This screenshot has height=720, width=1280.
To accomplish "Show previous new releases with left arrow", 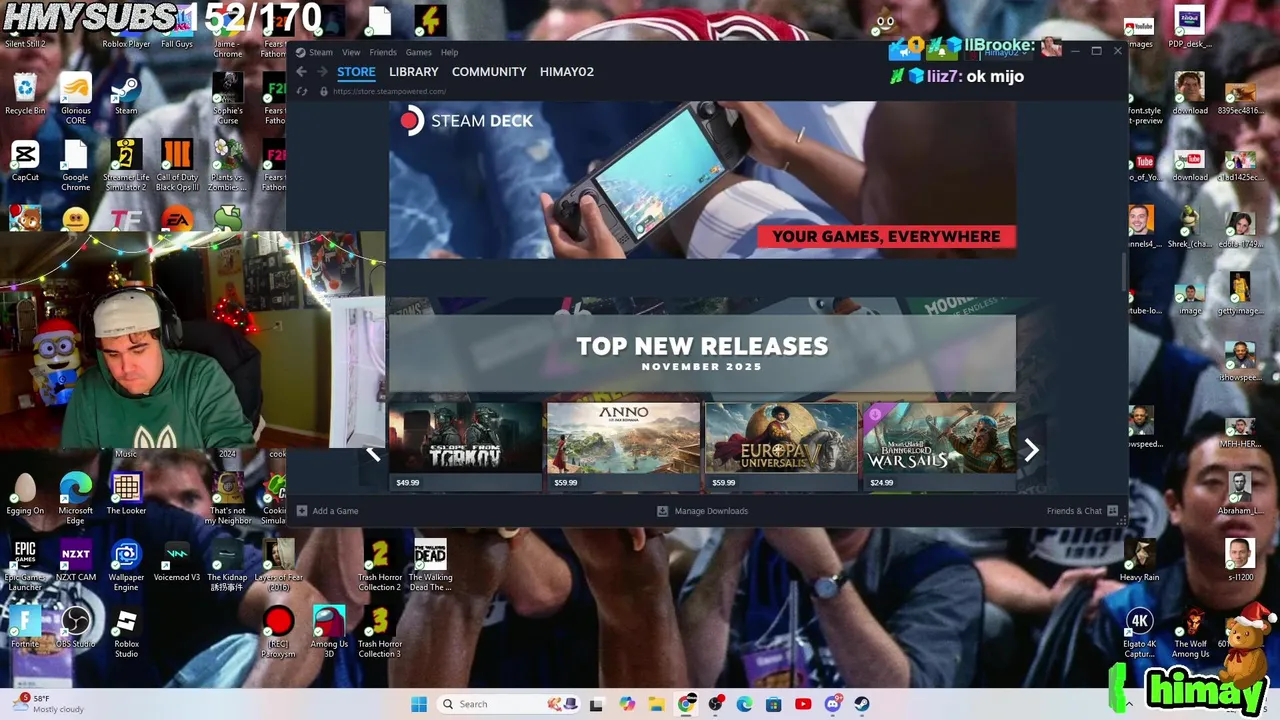I will tap(373, 453).
